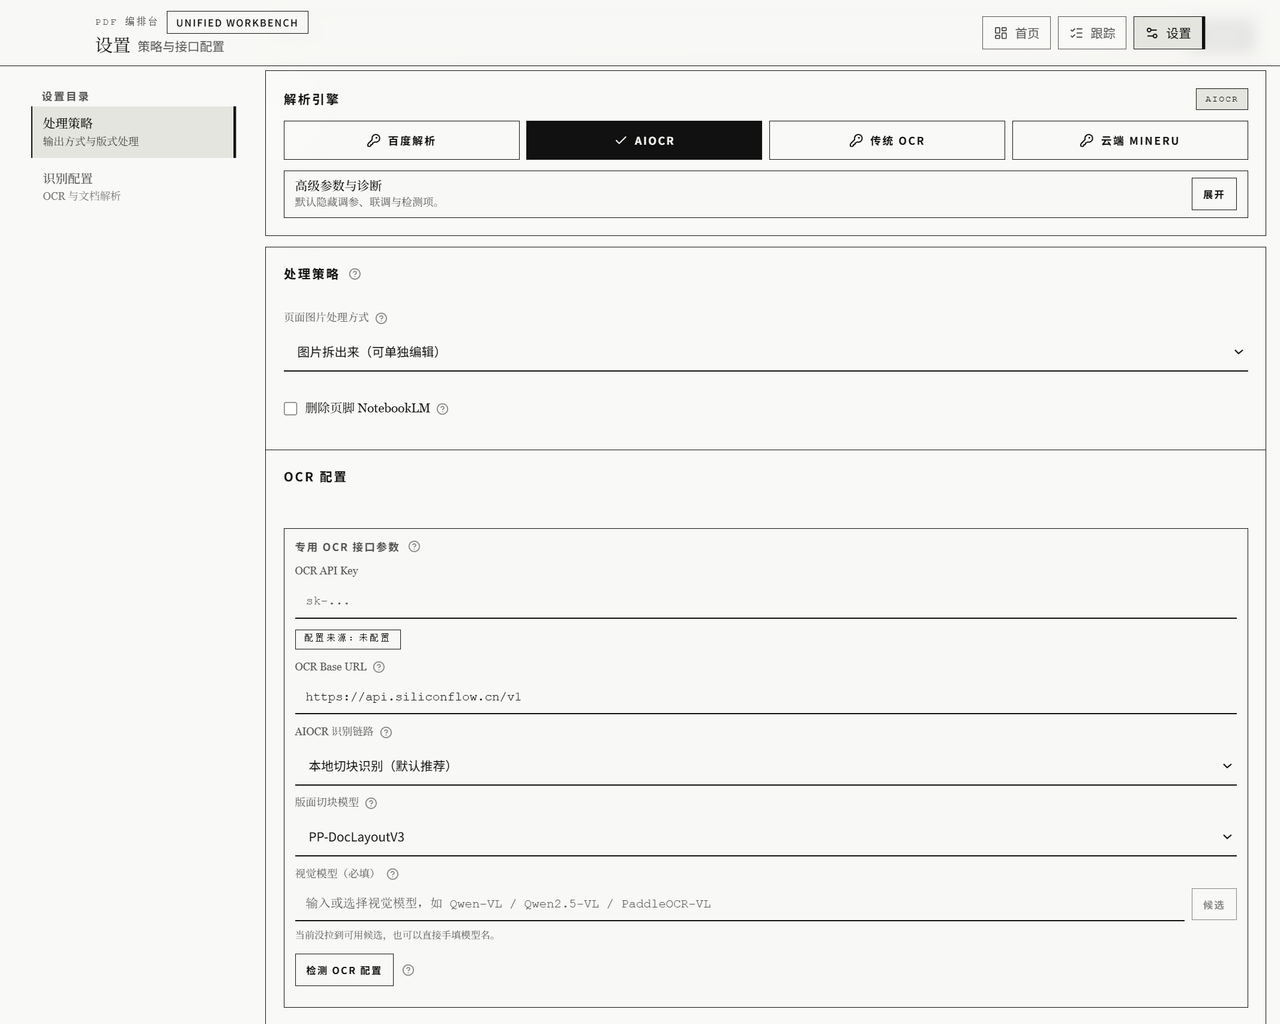Image resolution: width=1280 pixels, height=1024 pixels.
Task: Open help icon beside 处理策略 heading
Action: (x=355, y=273)
